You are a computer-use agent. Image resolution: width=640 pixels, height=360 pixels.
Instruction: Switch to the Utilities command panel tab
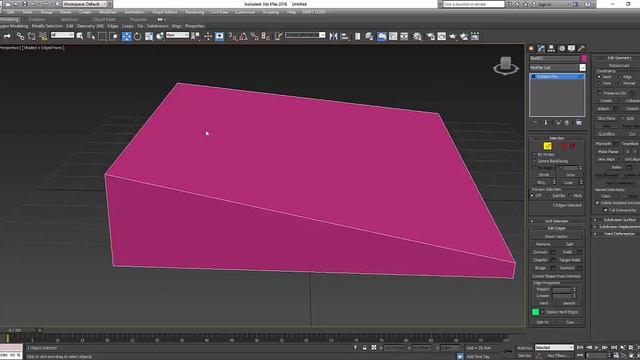click(x=582, y=48)
